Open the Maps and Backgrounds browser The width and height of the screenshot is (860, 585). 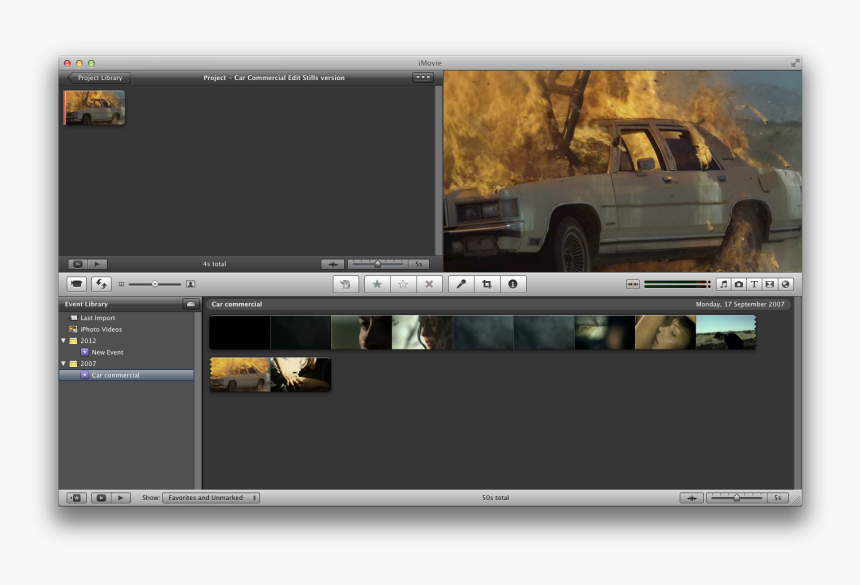(x=785, y=284)
